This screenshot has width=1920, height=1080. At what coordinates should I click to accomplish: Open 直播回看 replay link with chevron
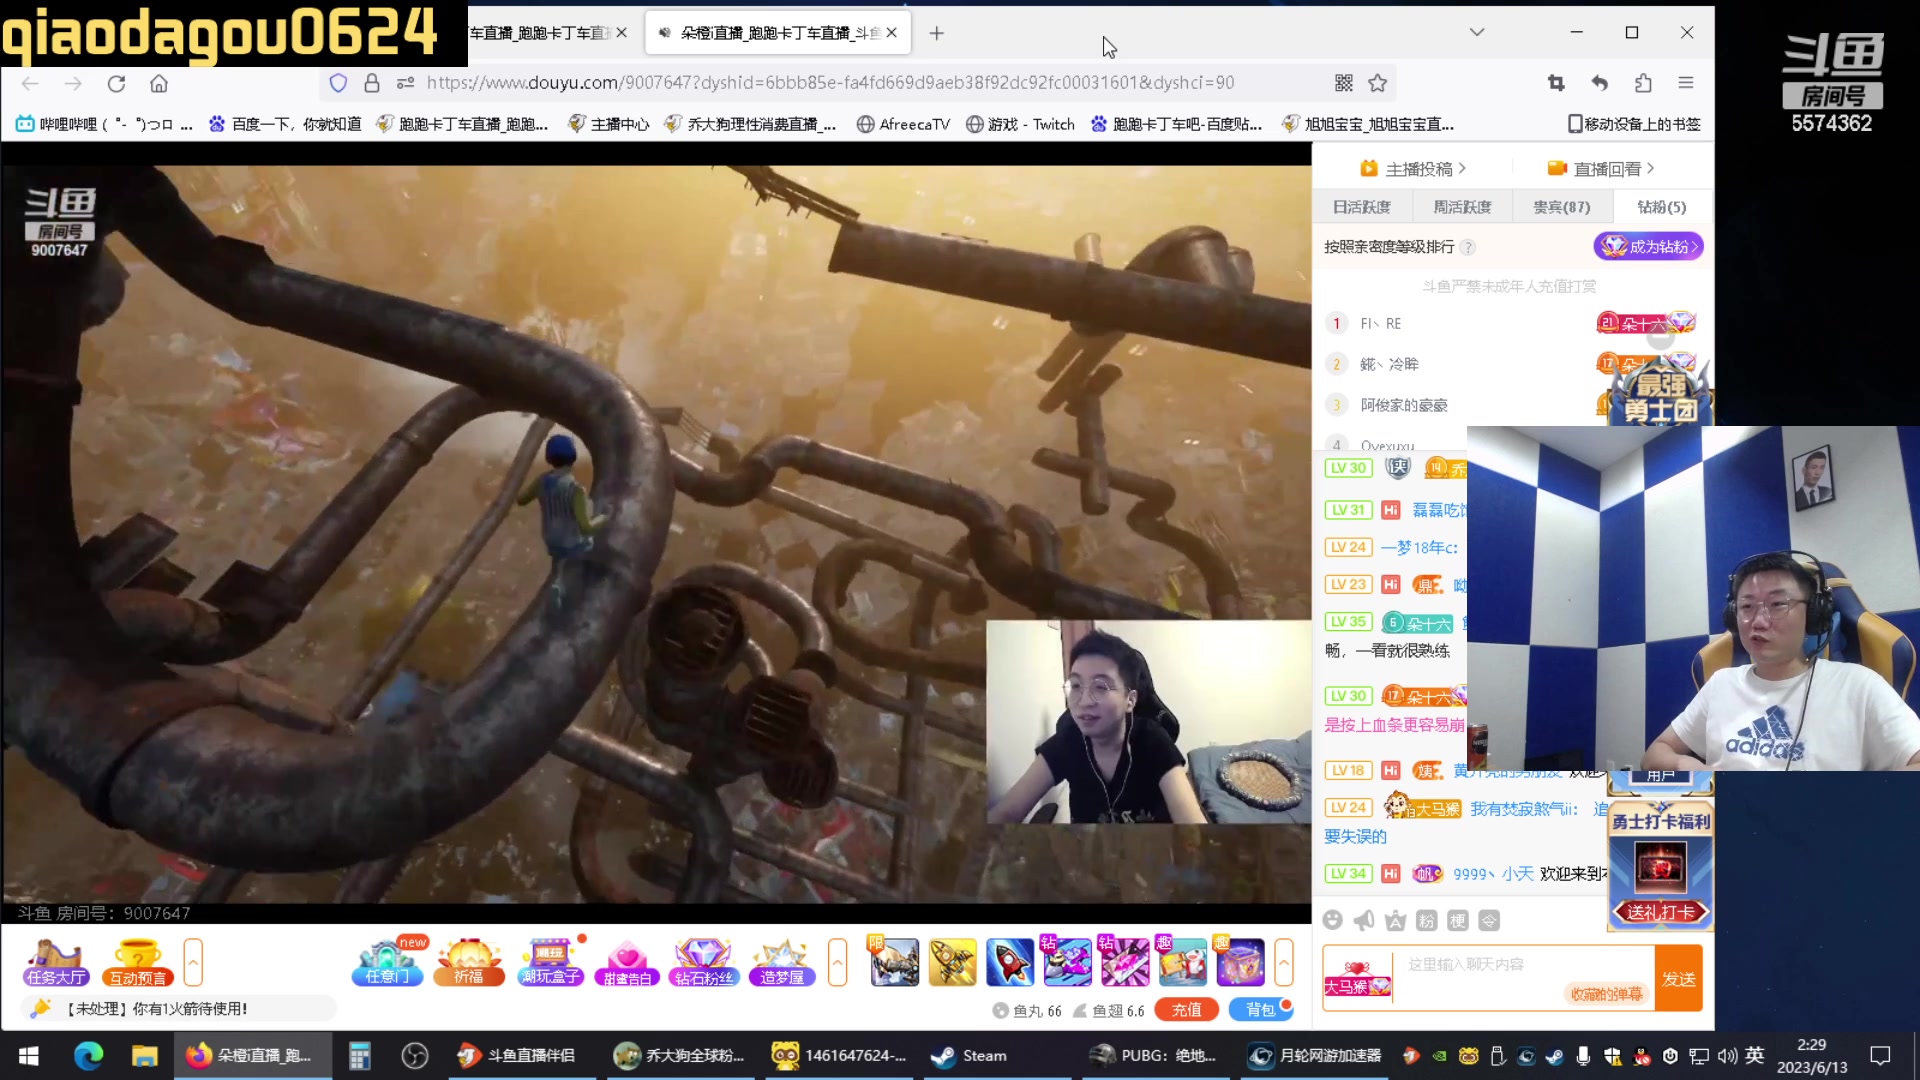(1601, 168)
